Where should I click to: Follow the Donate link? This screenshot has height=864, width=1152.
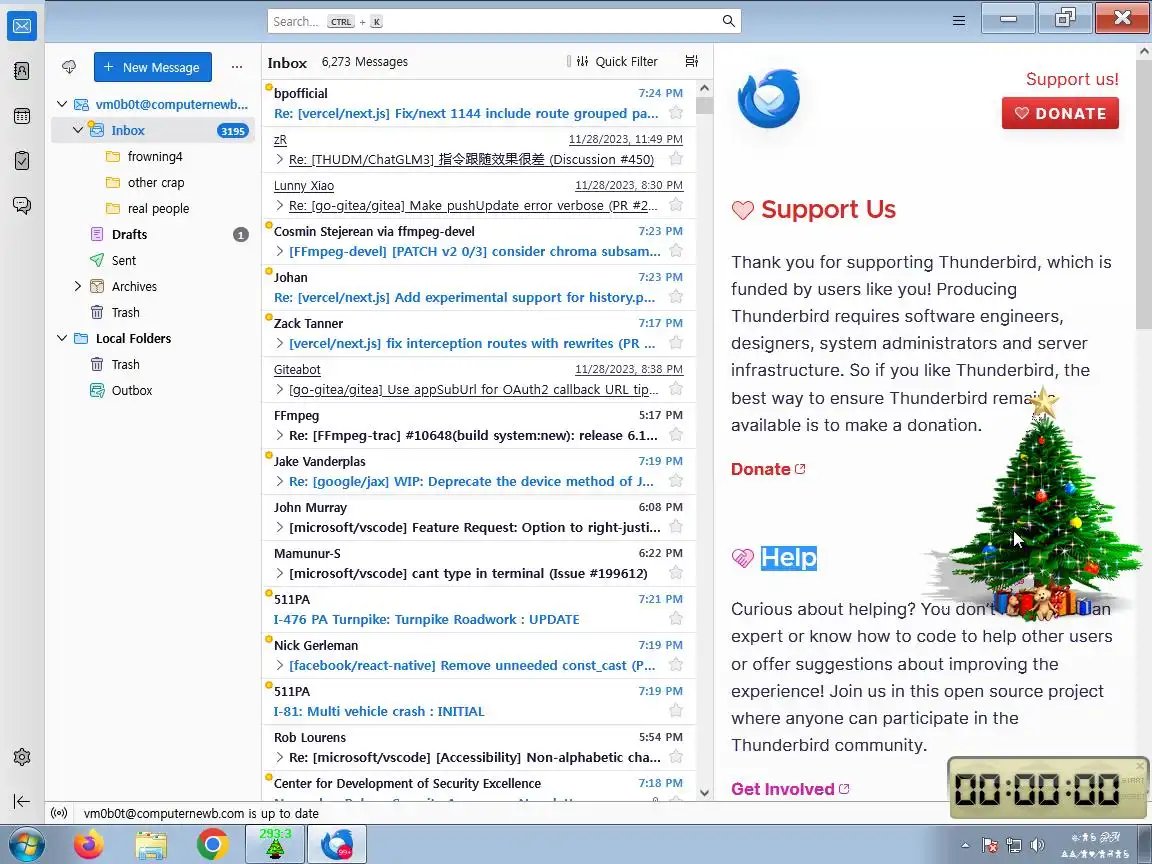(768, 469)
